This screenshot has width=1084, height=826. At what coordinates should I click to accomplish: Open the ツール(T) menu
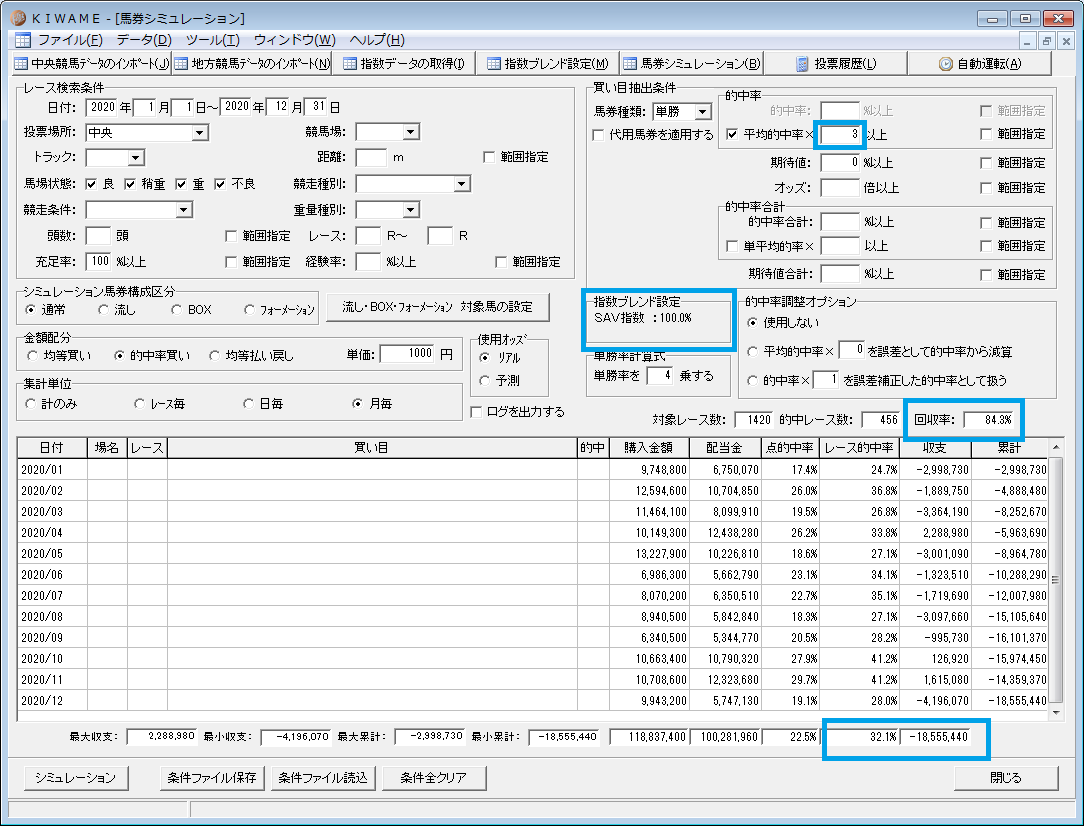[x=212, y=40]
